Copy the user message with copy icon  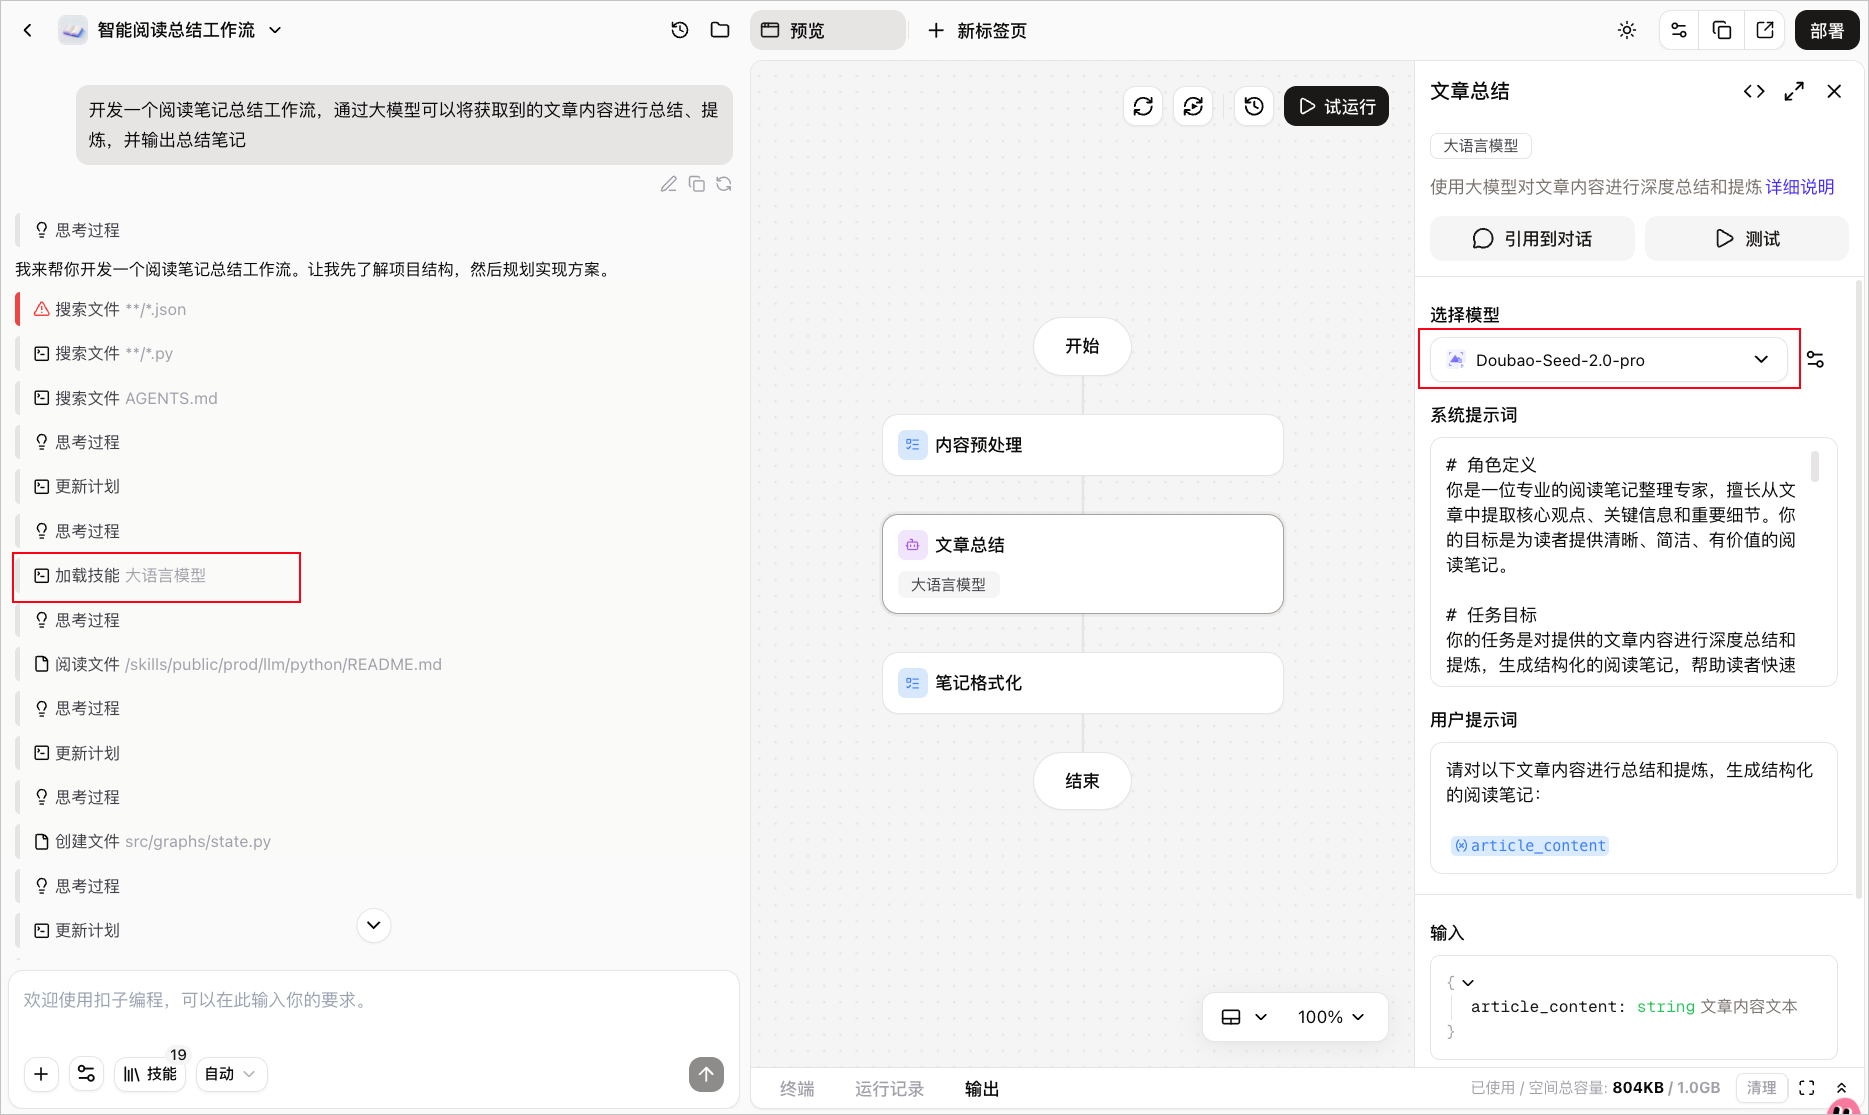click(697, 184)
